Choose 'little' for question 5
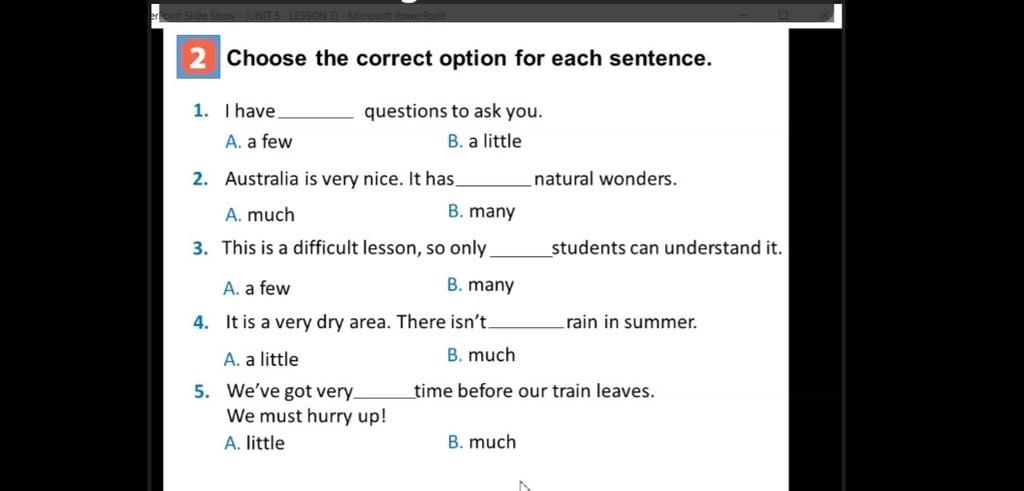This screenshot has width=1024, height=491. click(x=254, y=443)
